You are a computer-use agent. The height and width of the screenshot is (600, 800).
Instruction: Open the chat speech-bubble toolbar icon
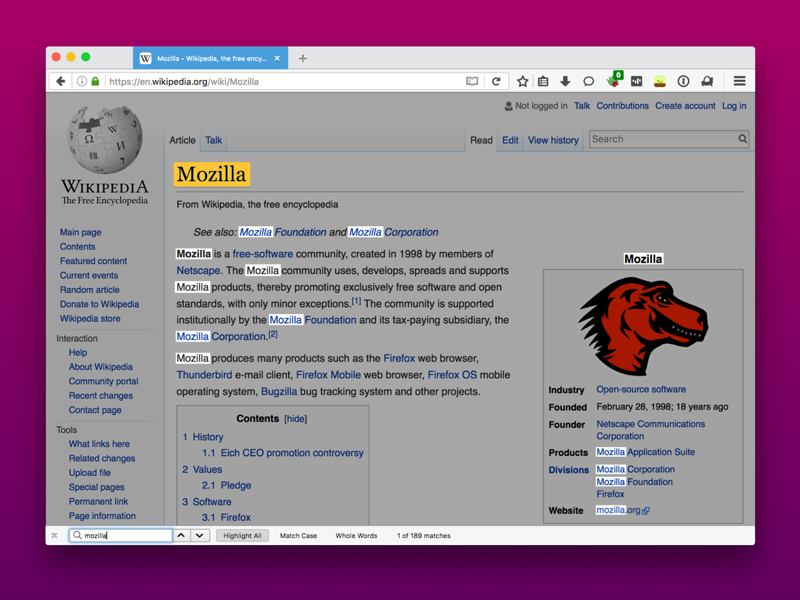click(x=588, y=81)
